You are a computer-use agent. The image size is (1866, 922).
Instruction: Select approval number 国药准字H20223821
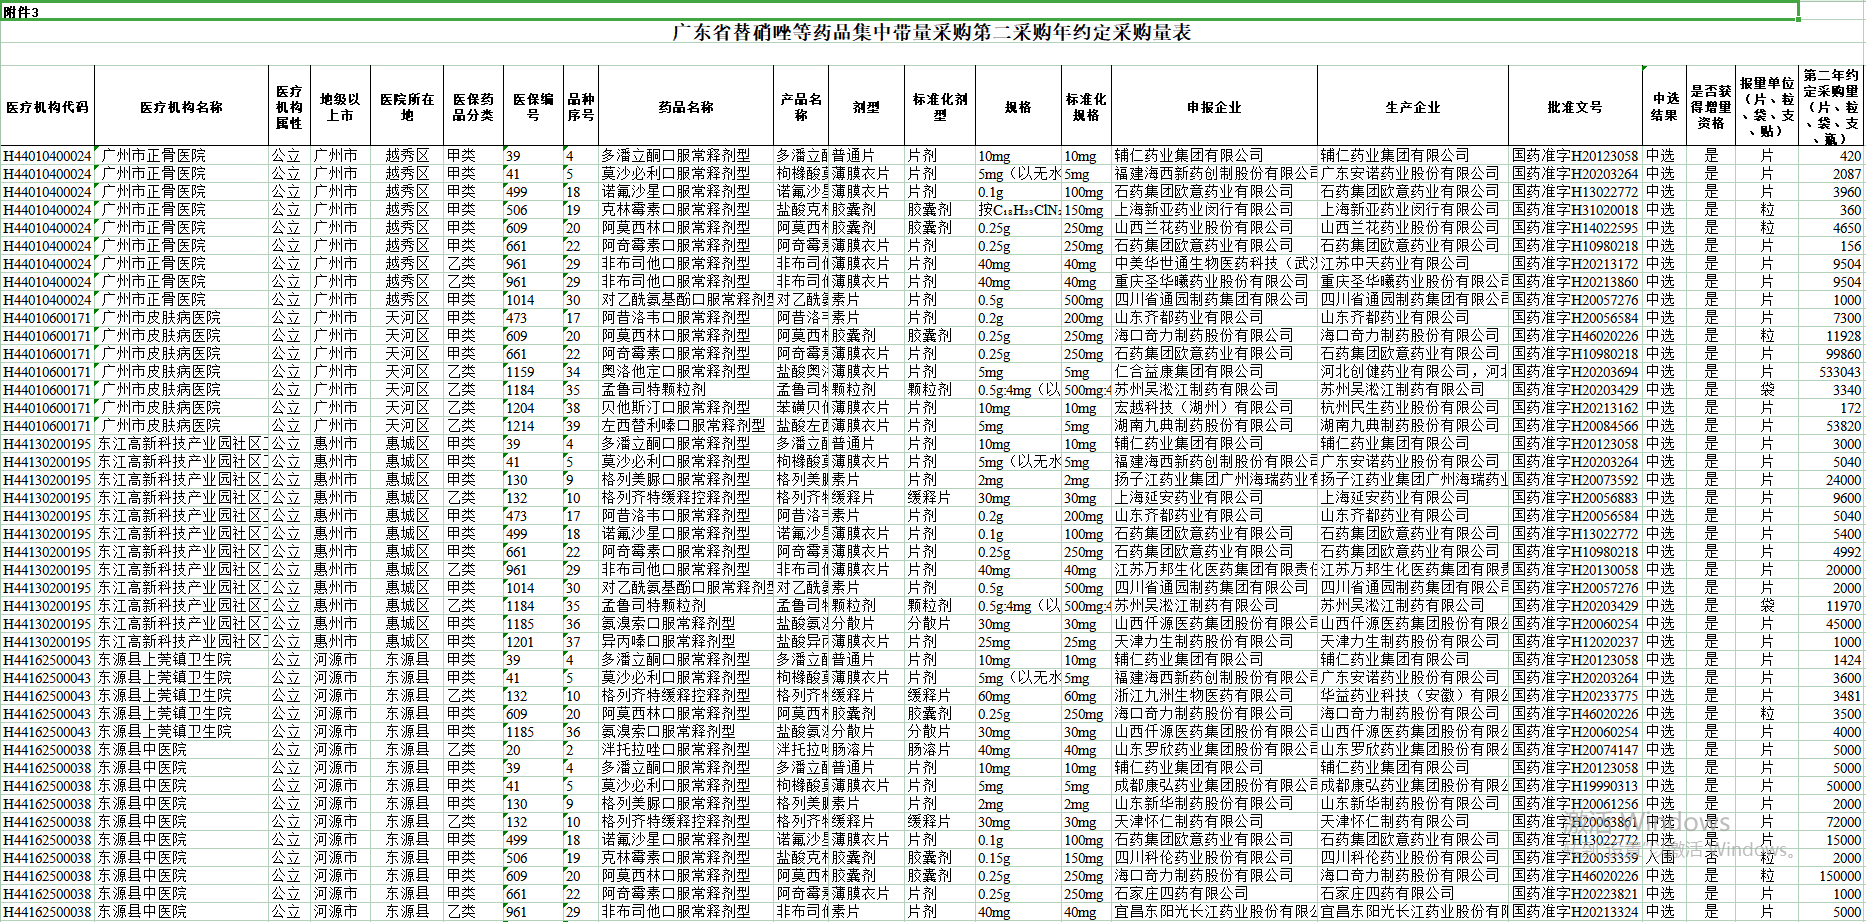point(1575,894)
